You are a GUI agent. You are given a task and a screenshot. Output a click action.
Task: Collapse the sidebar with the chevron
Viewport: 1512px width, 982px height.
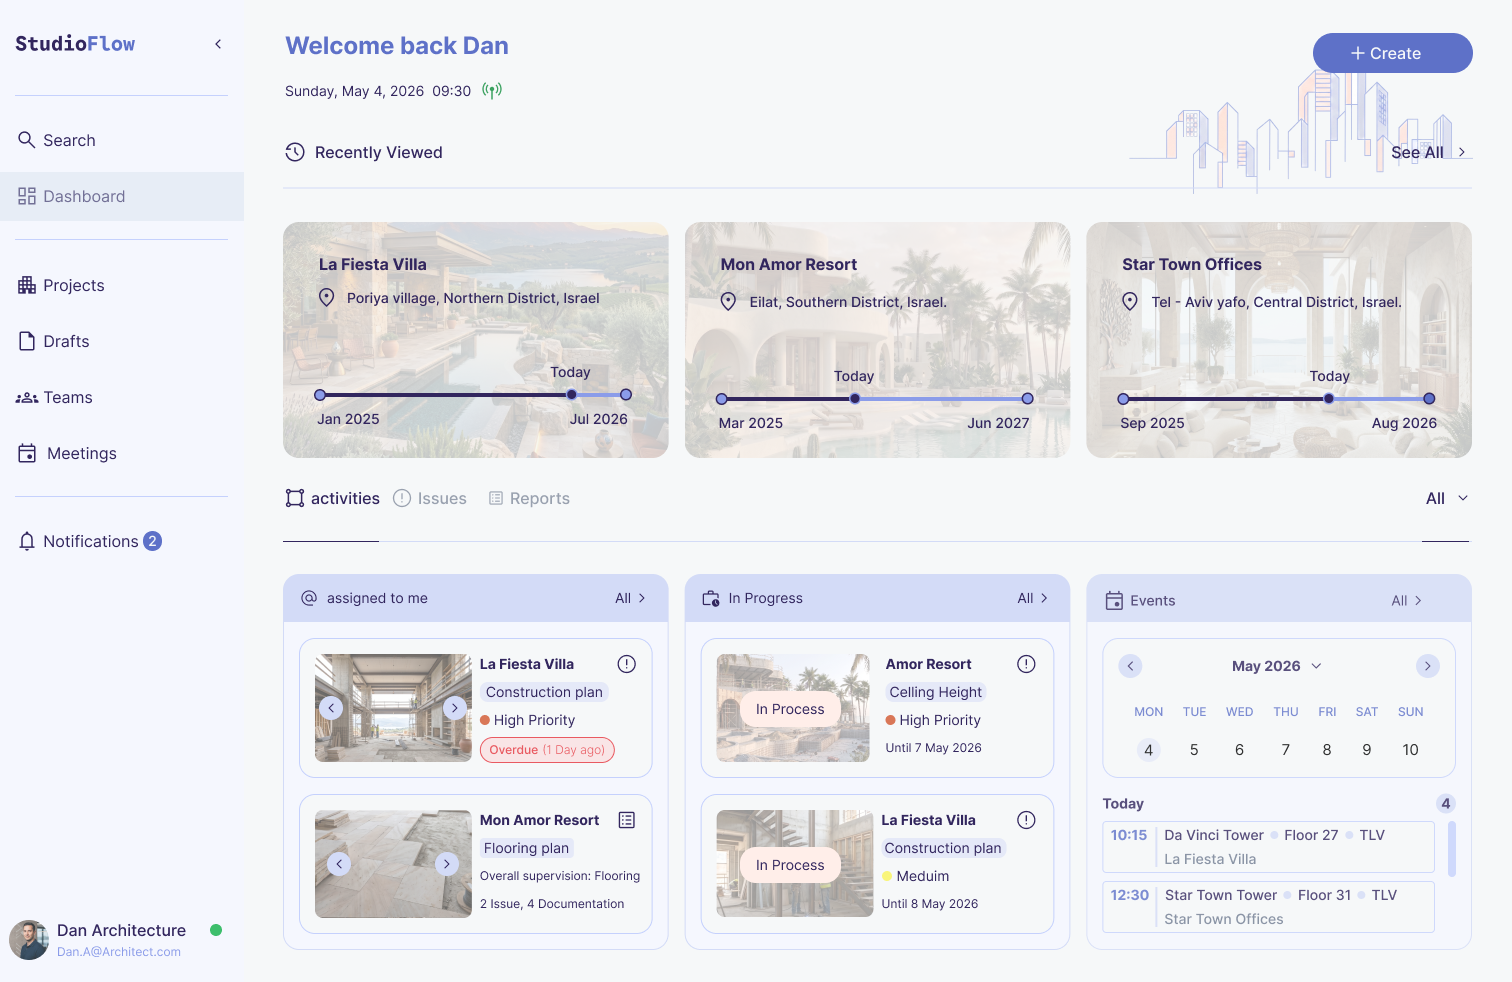point(218,44)
